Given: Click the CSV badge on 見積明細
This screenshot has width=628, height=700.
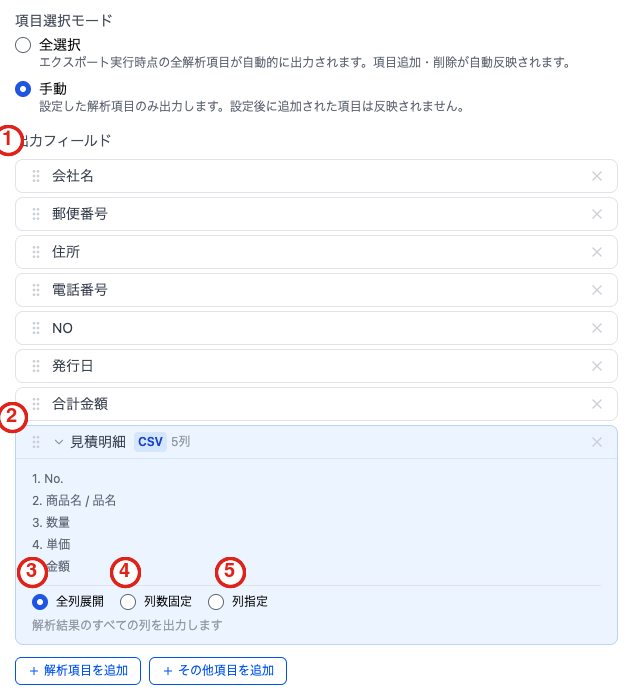Looking at the screenshot, I should 150,442.
